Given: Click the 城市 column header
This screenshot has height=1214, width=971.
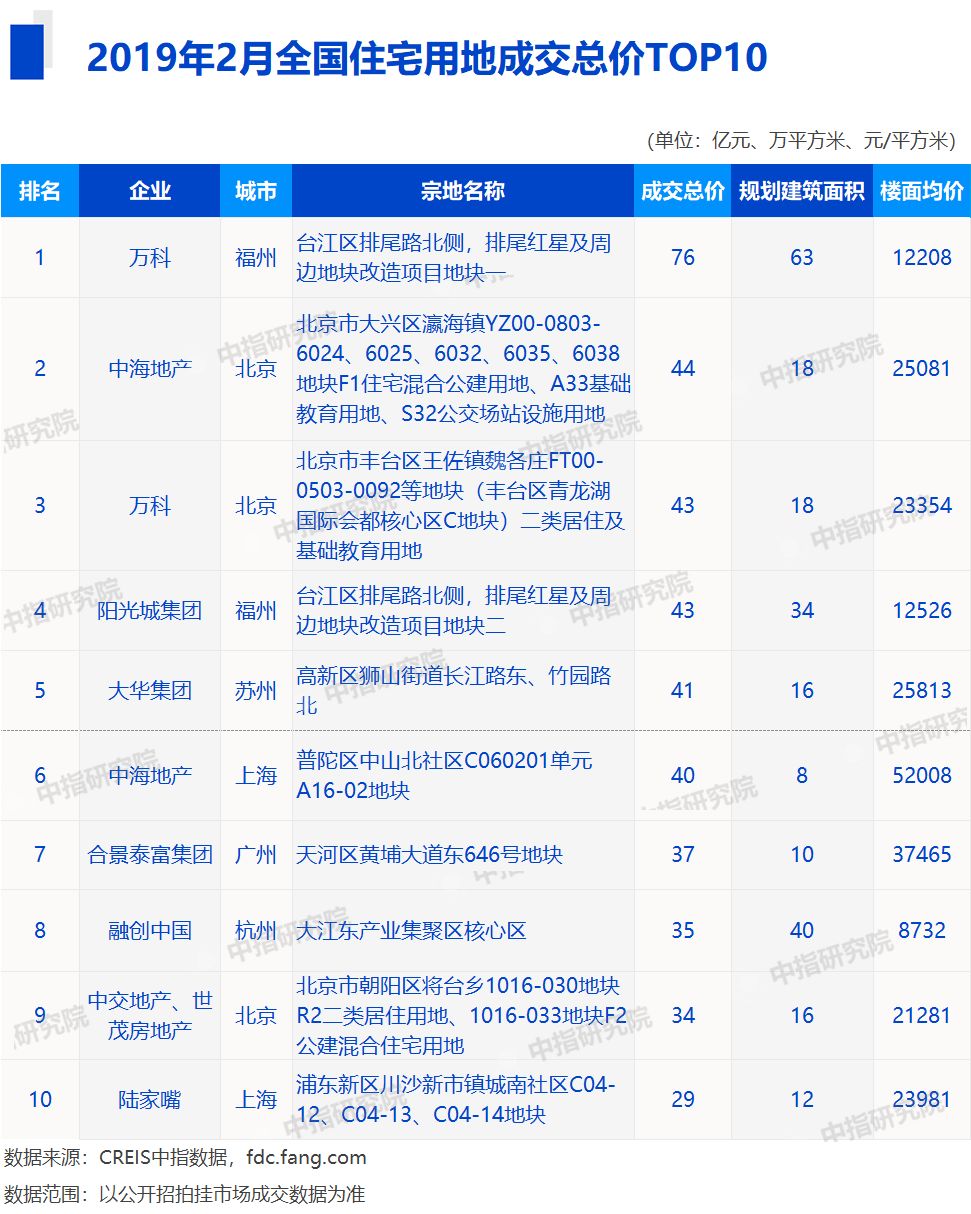Looking at the screenshot, I should [256, 191].
